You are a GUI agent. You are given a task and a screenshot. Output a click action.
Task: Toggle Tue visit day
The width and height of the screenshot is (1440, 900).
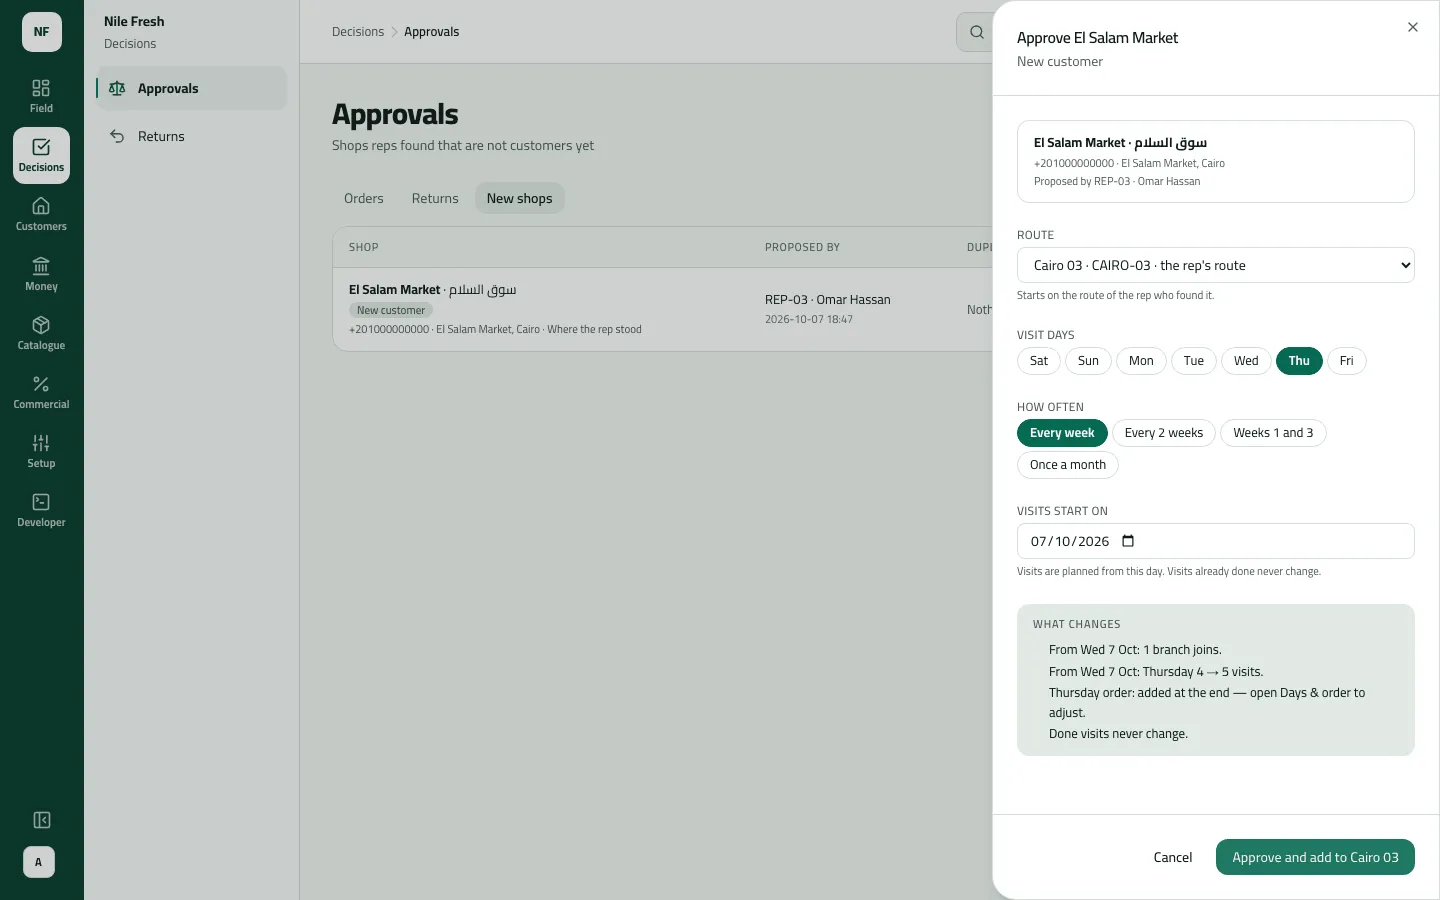point(1194,361)
